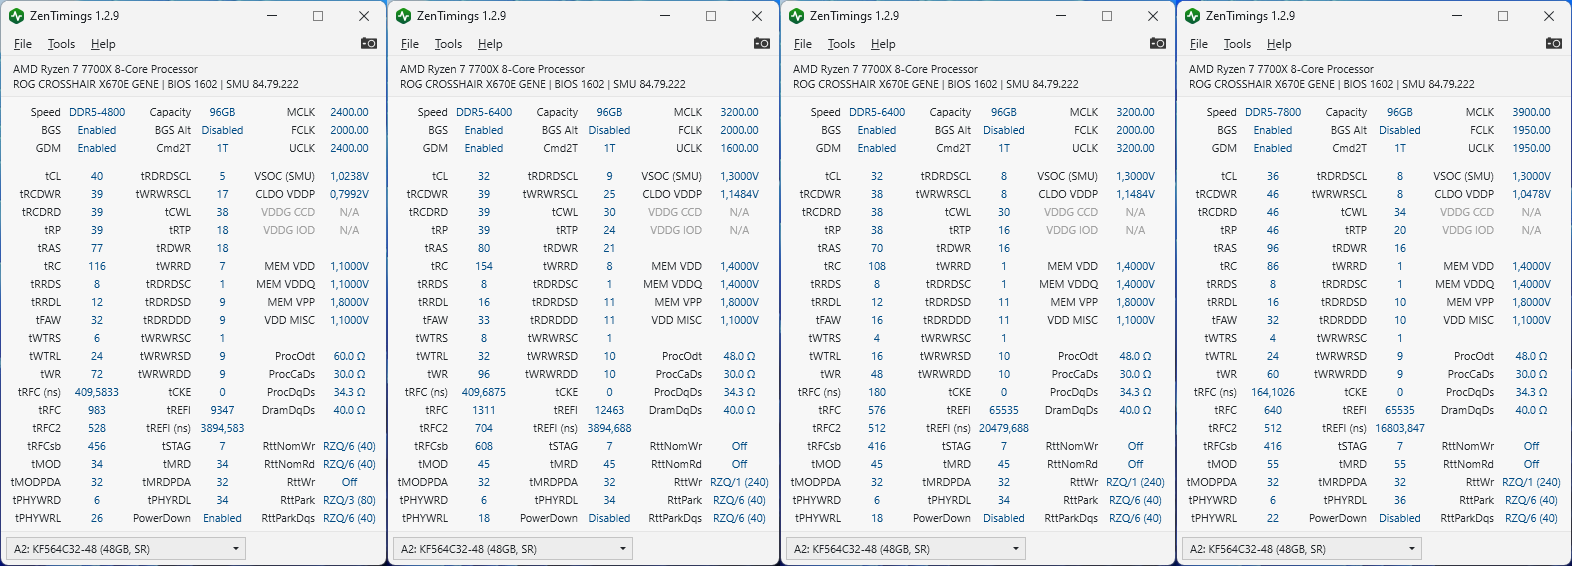Click the camera icon in the second window from left
This screenshot has width=1572, height=566.
click(x=762, y=43)
